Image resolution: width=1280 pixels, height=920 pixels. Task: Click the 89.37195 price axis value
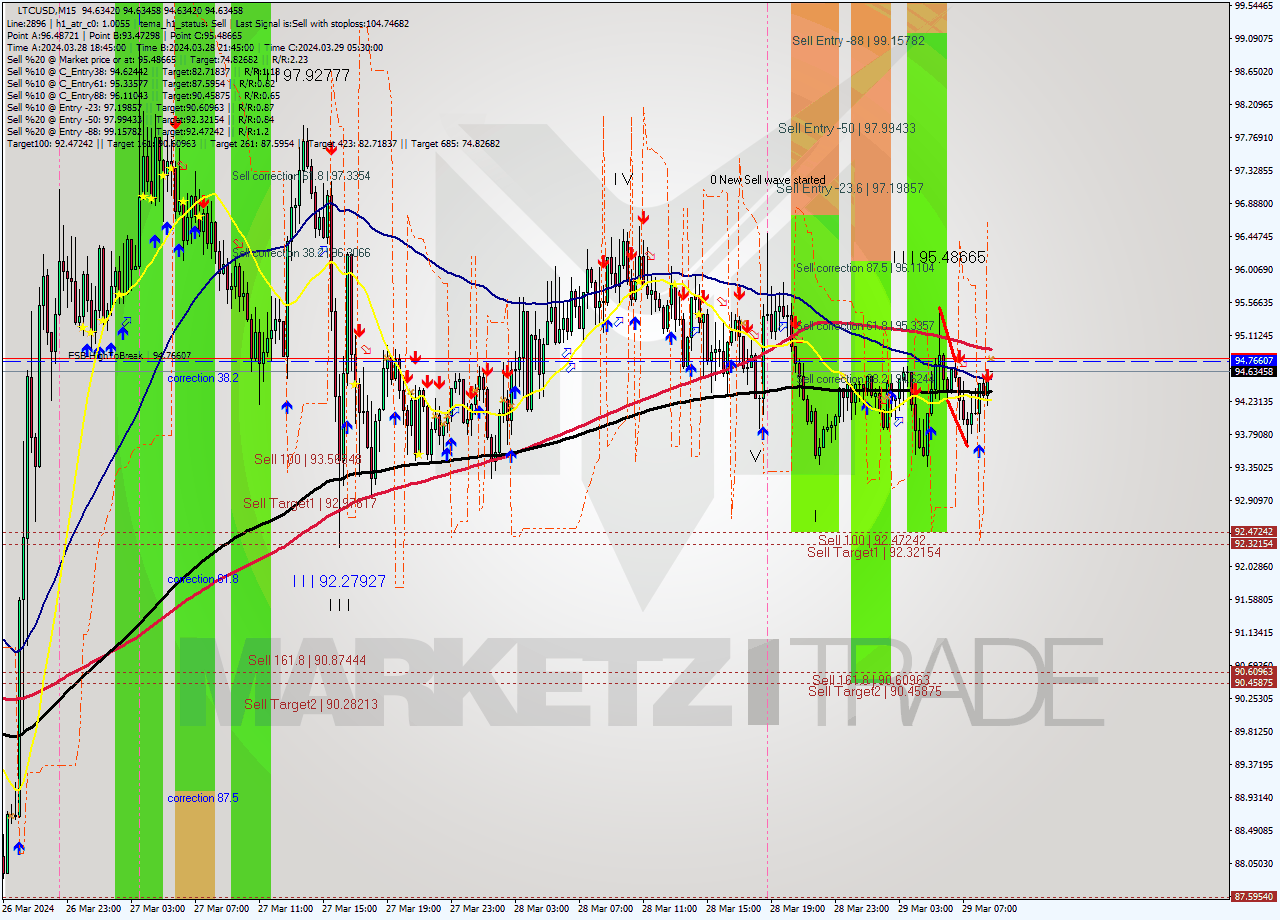coord(1254,765)
